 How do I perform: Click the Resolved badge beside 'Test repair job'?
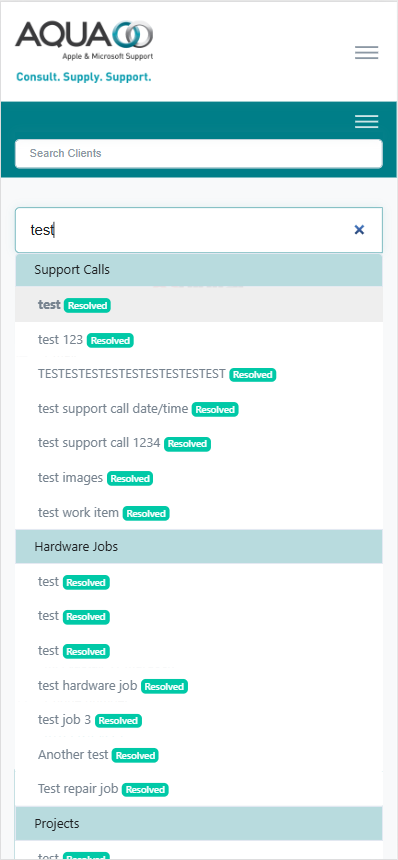[x=145, y=790]
